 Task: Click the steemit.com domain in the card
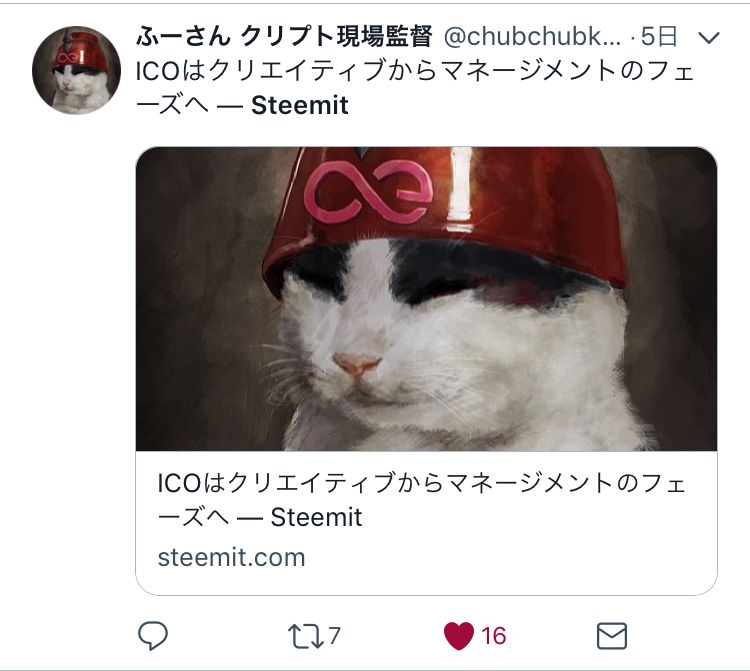(x=232, y=558)
